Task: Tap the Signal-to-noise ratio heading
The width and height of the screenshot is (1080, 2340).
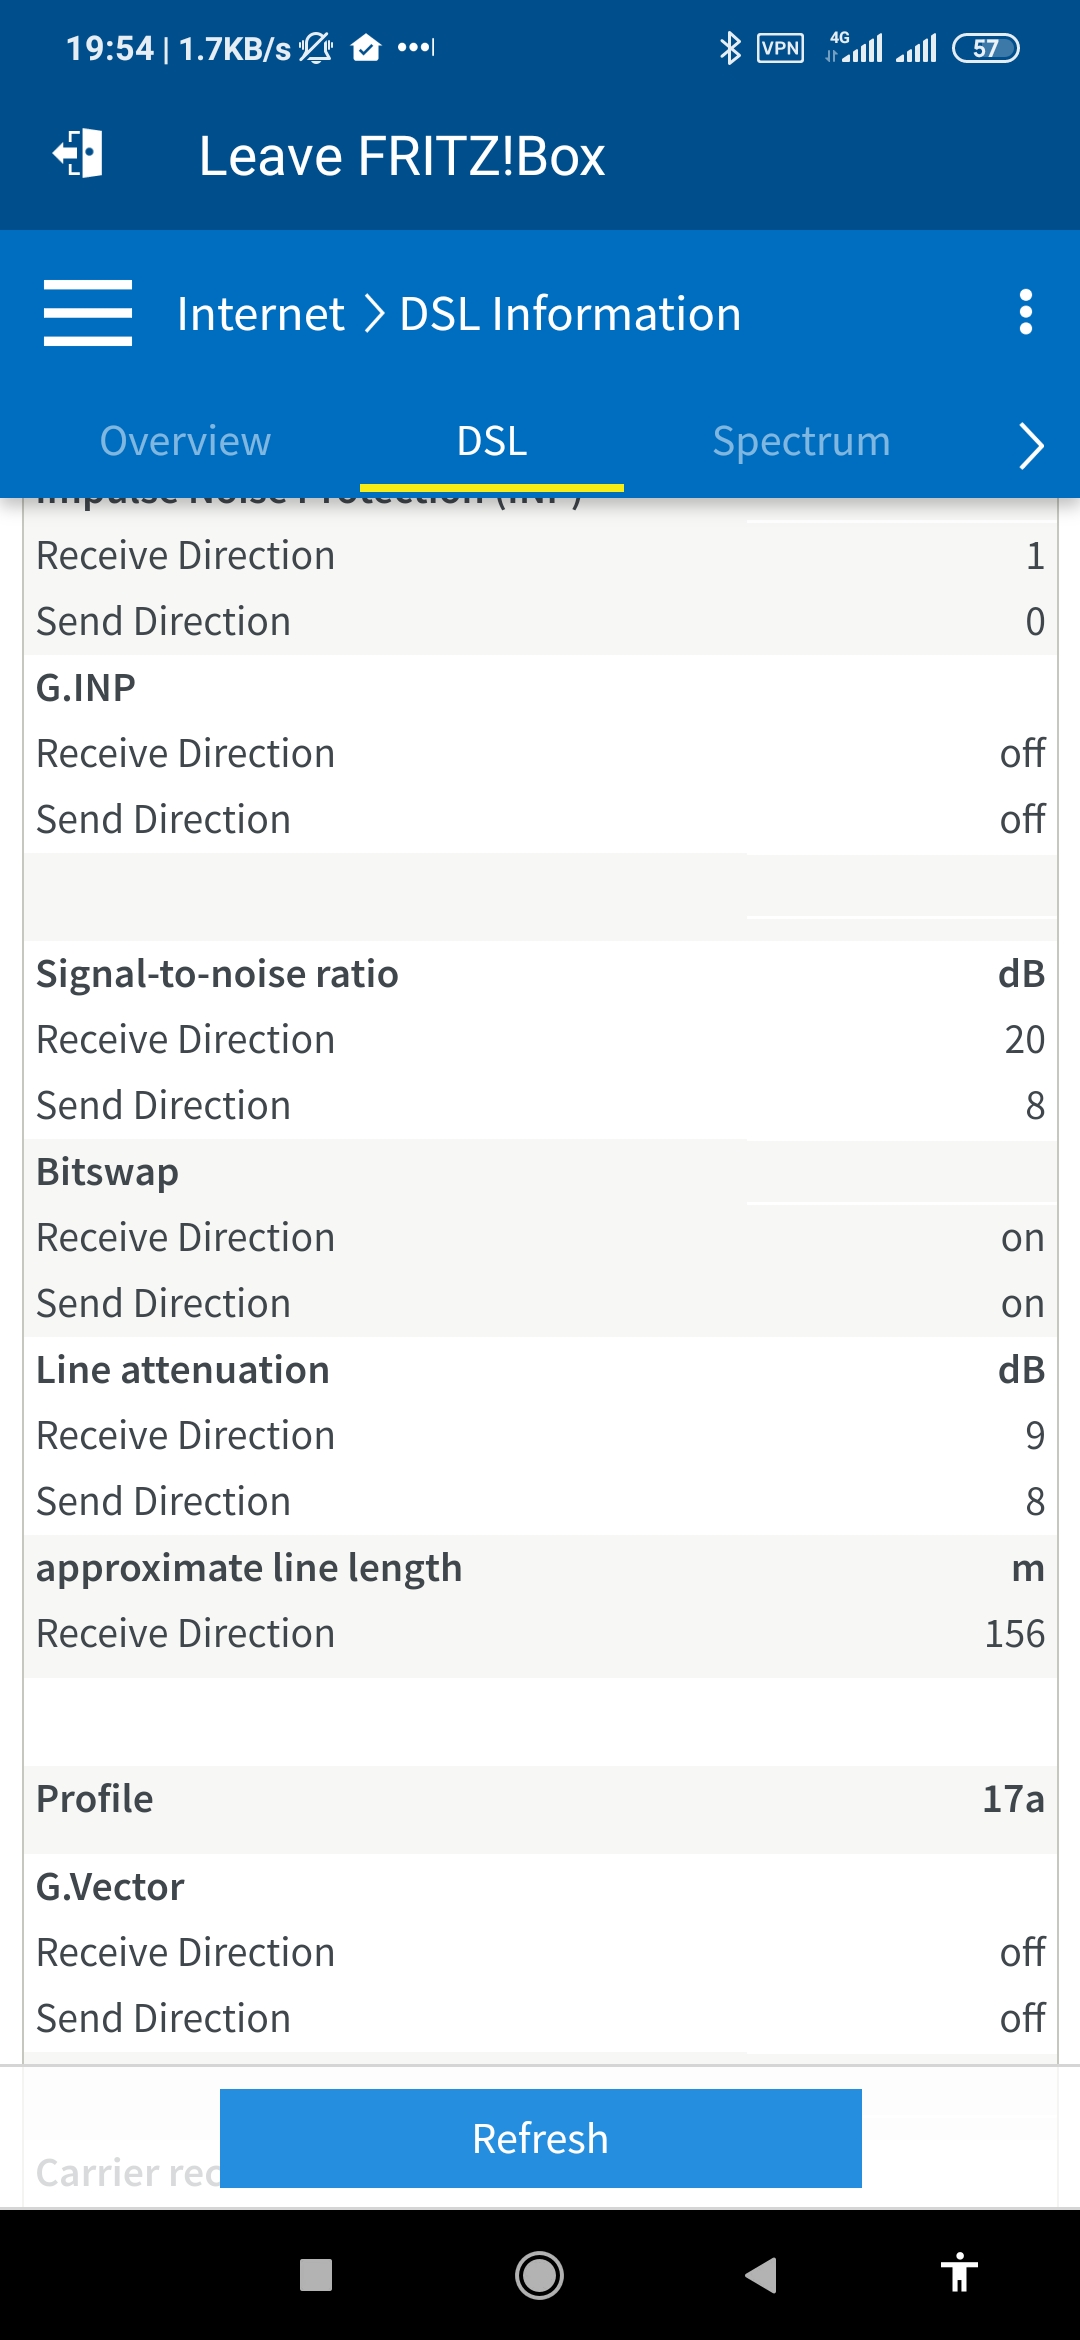Action: [x=217, y=974]
